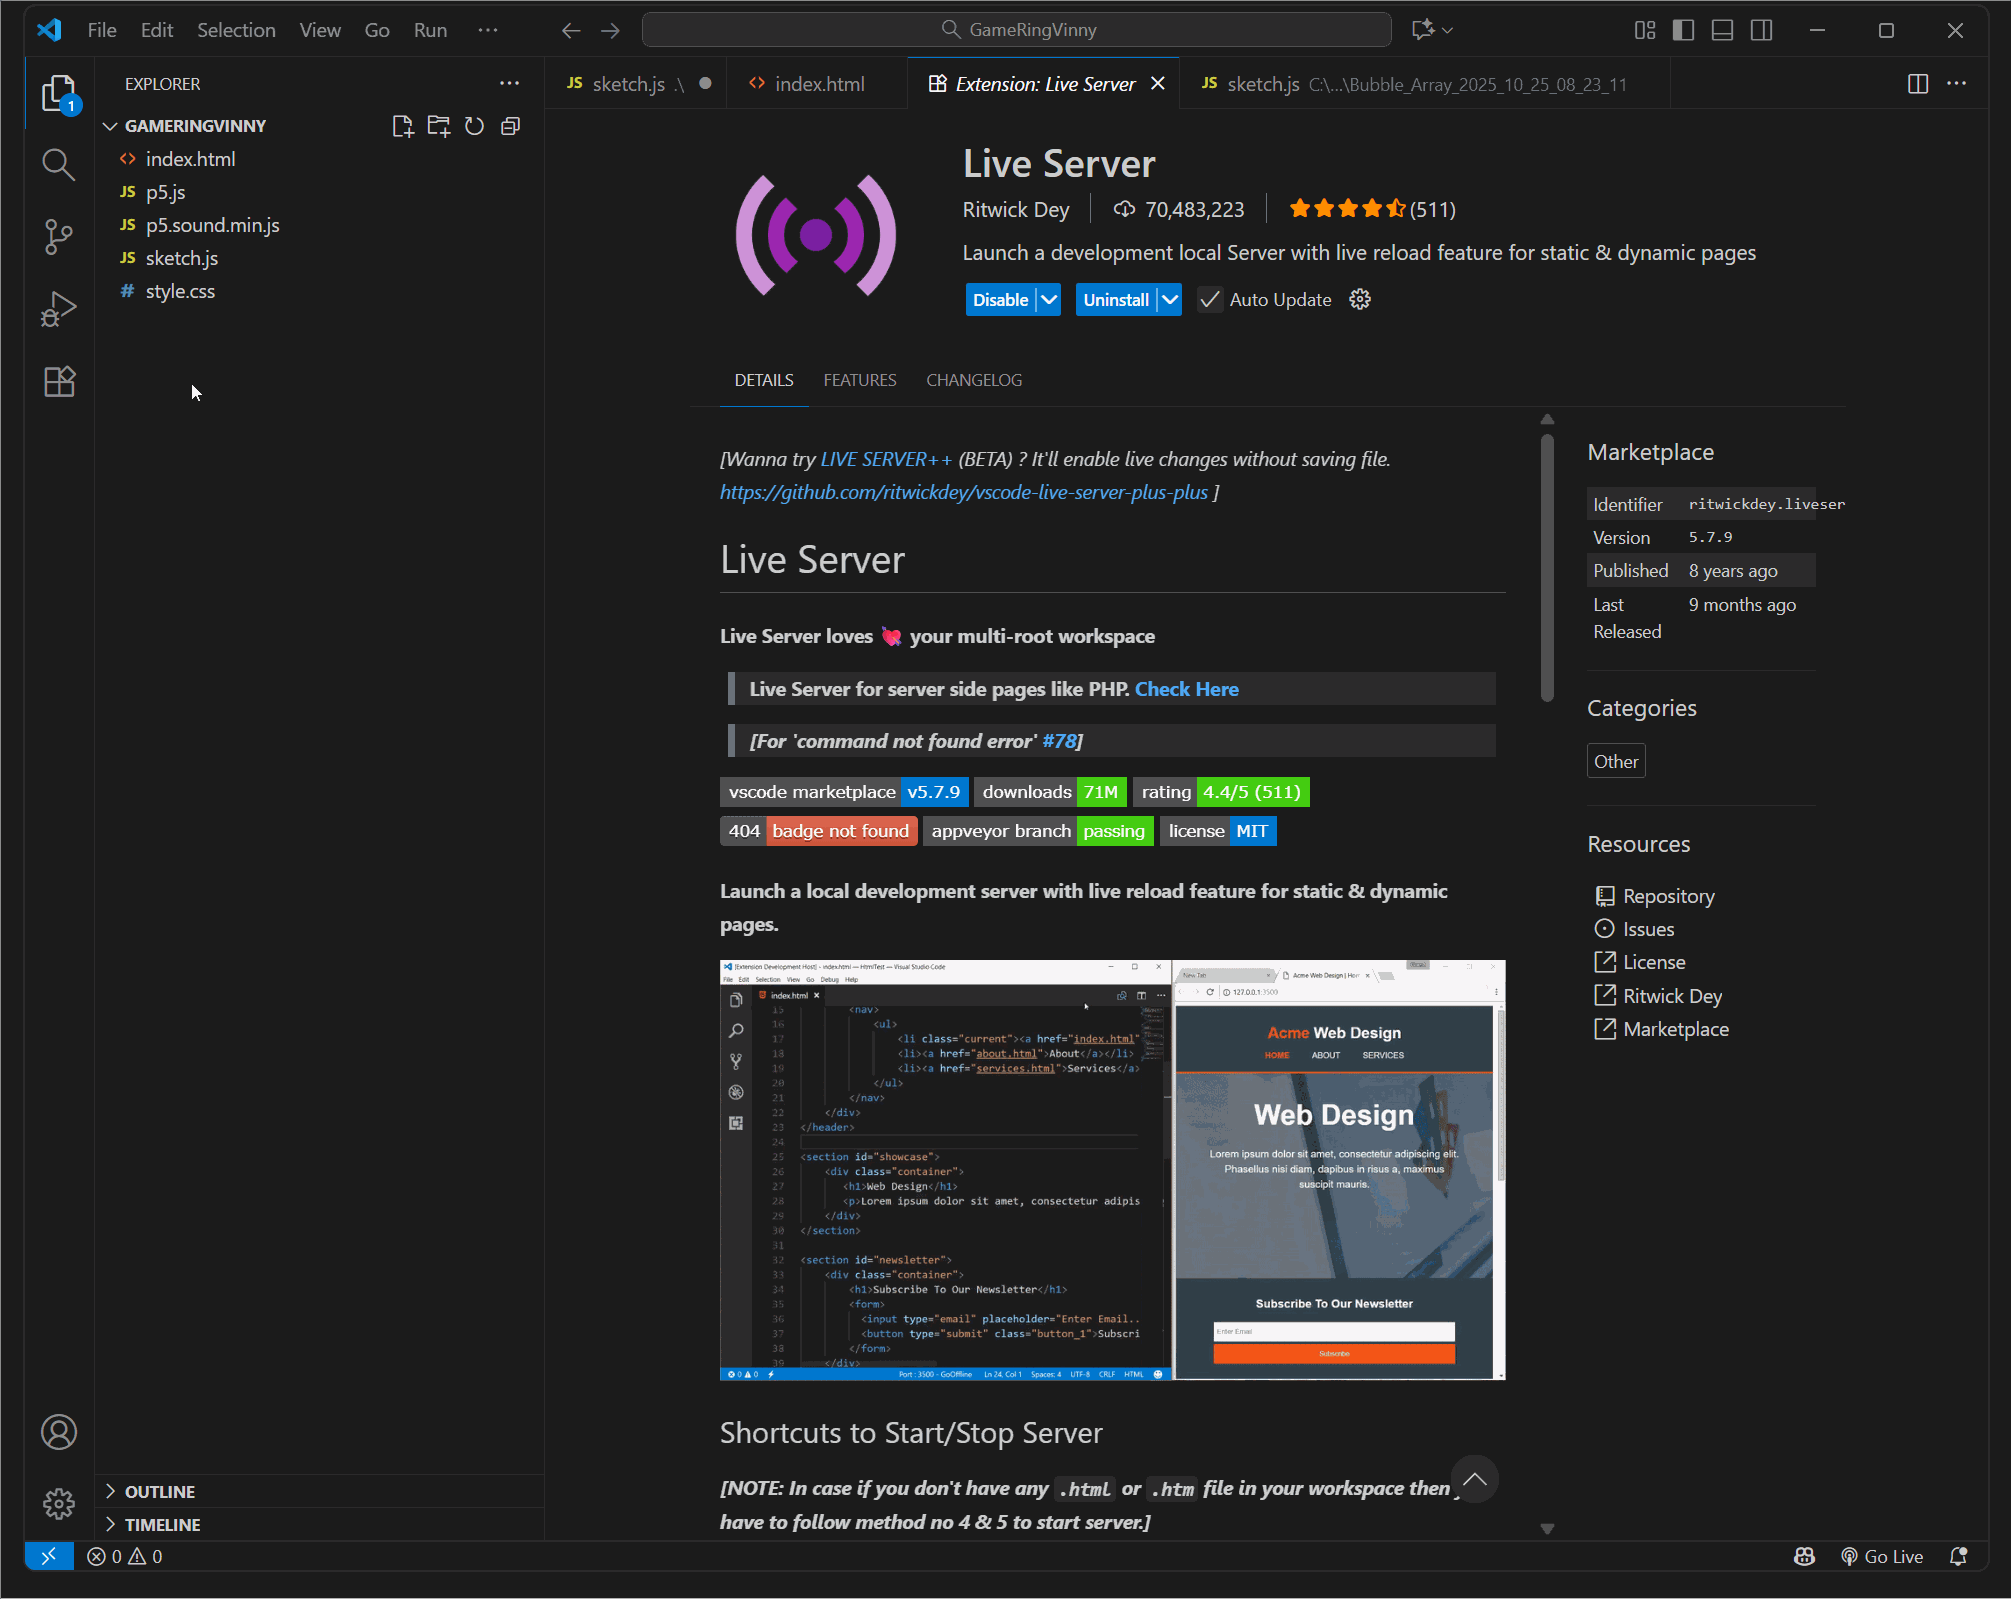Create a New File in the Explorer

tap(403, 126)
